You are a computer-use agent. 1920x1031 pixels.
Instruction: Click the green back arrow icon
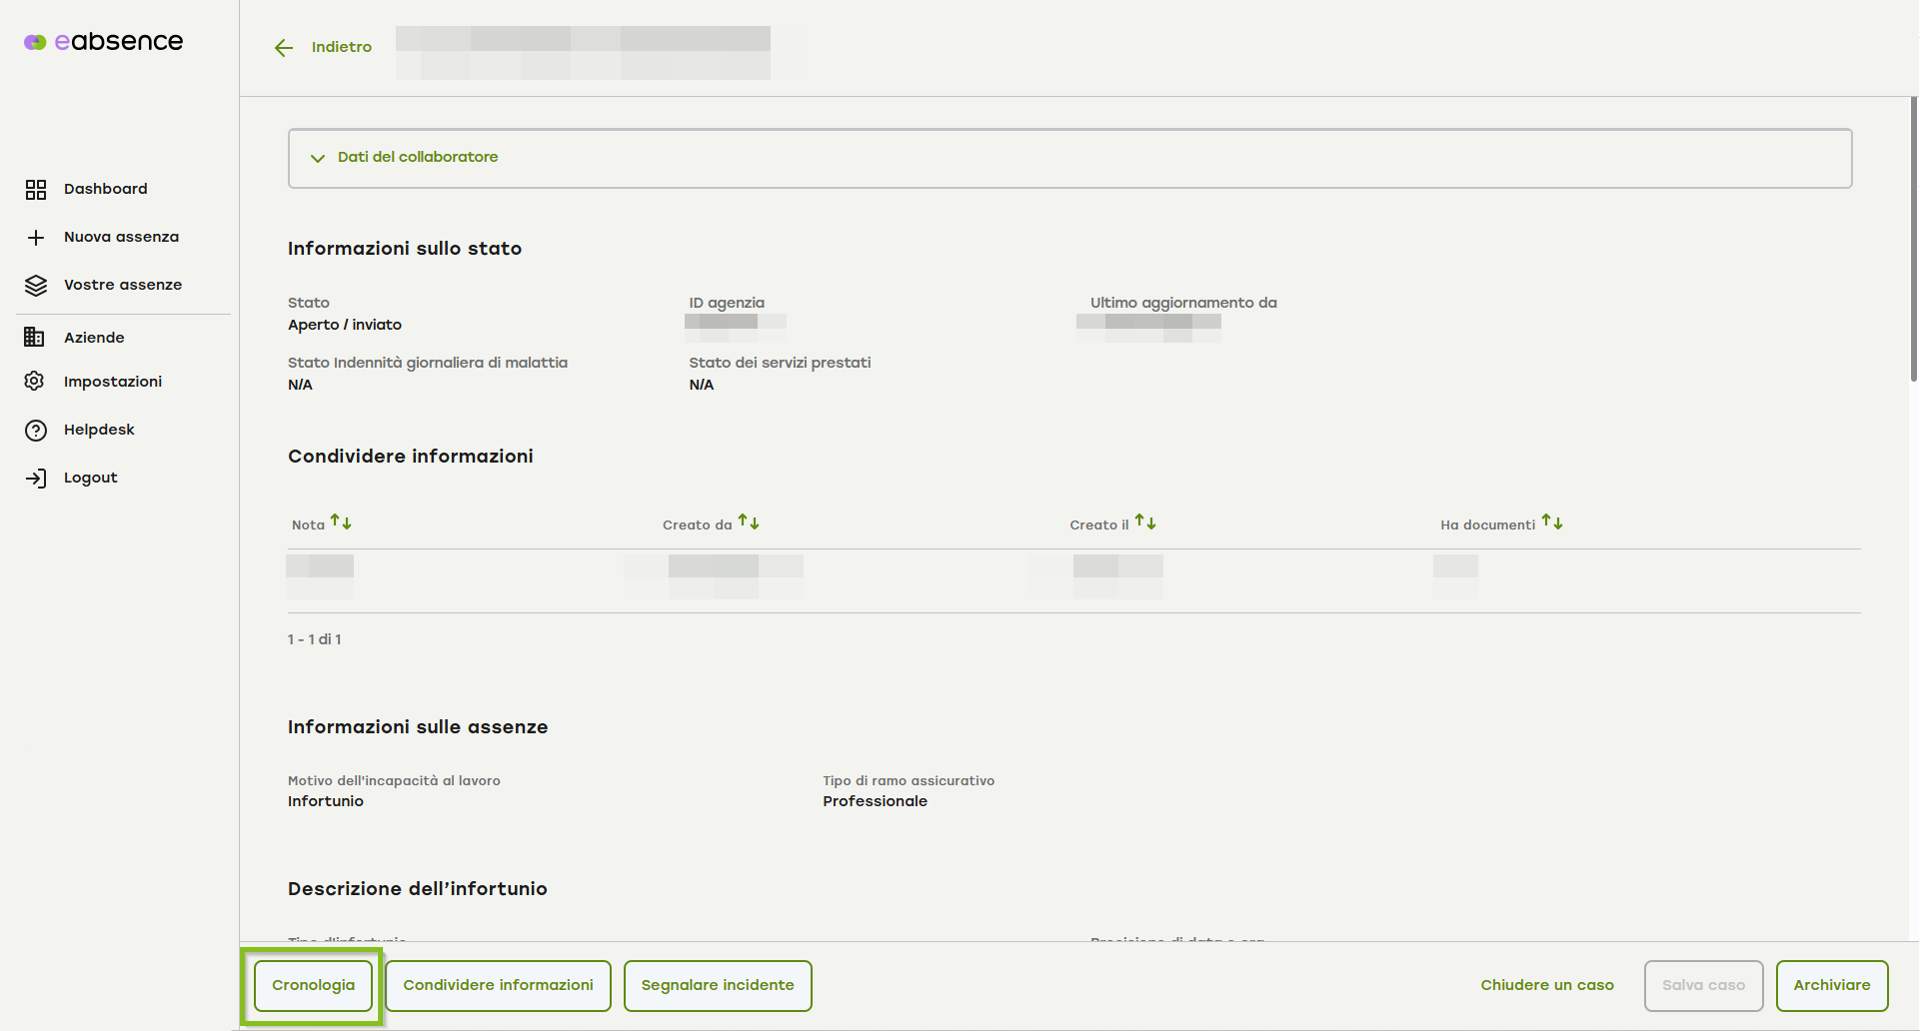(x=284, y=48)
